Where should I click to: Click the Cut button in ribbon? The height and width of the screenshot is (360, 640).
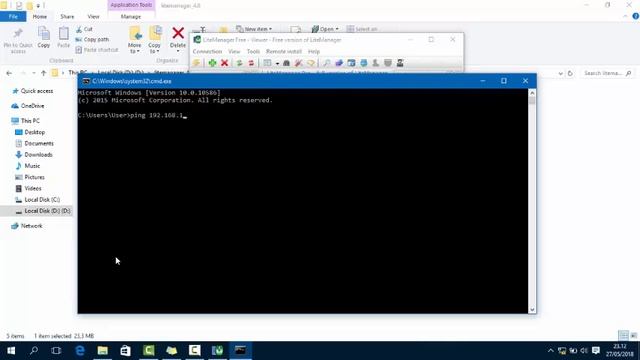pyautogui.click(x=84, y=29)
